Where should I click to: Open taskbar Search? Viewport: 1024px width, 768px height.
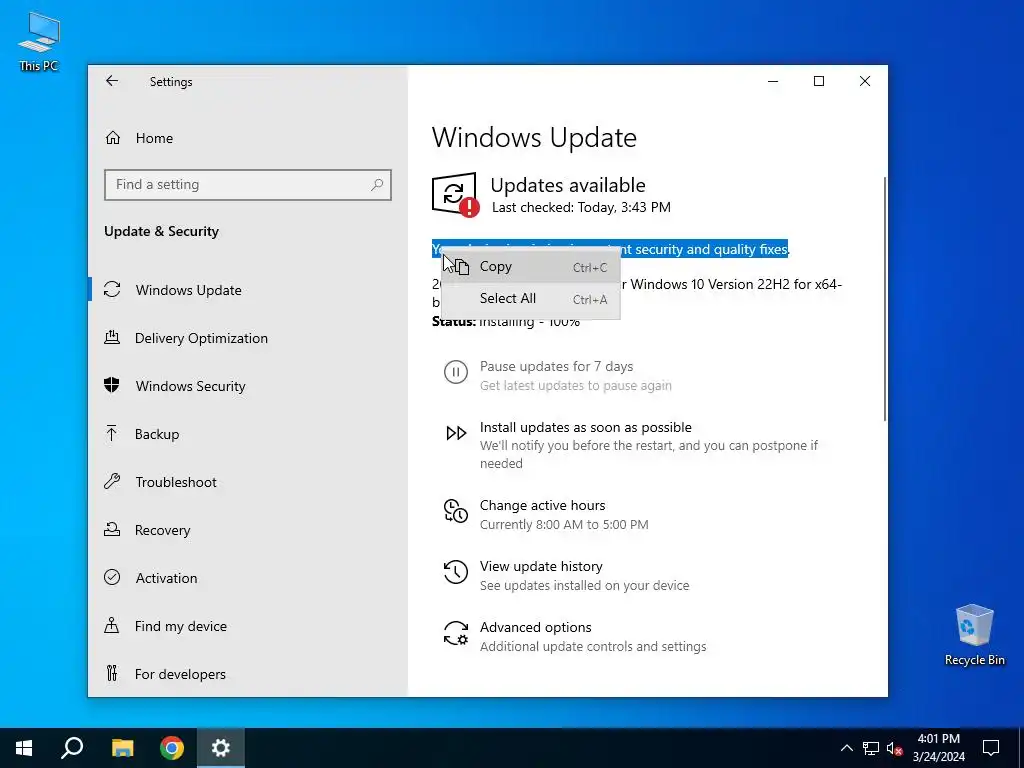click(x=72, y=748)
